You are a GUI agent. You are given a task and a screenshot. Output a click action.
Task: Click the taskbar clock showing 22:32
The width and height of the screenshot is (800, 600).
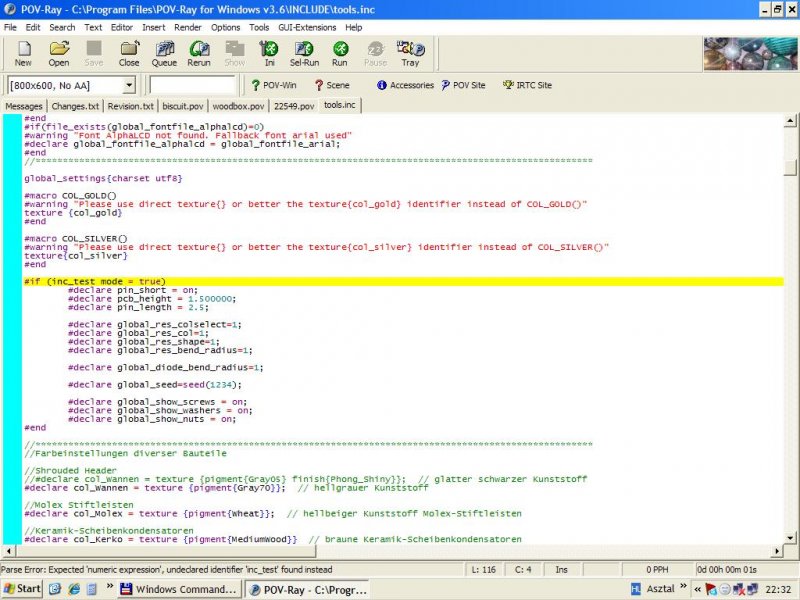pyautogui.click(x=778, y=589)
